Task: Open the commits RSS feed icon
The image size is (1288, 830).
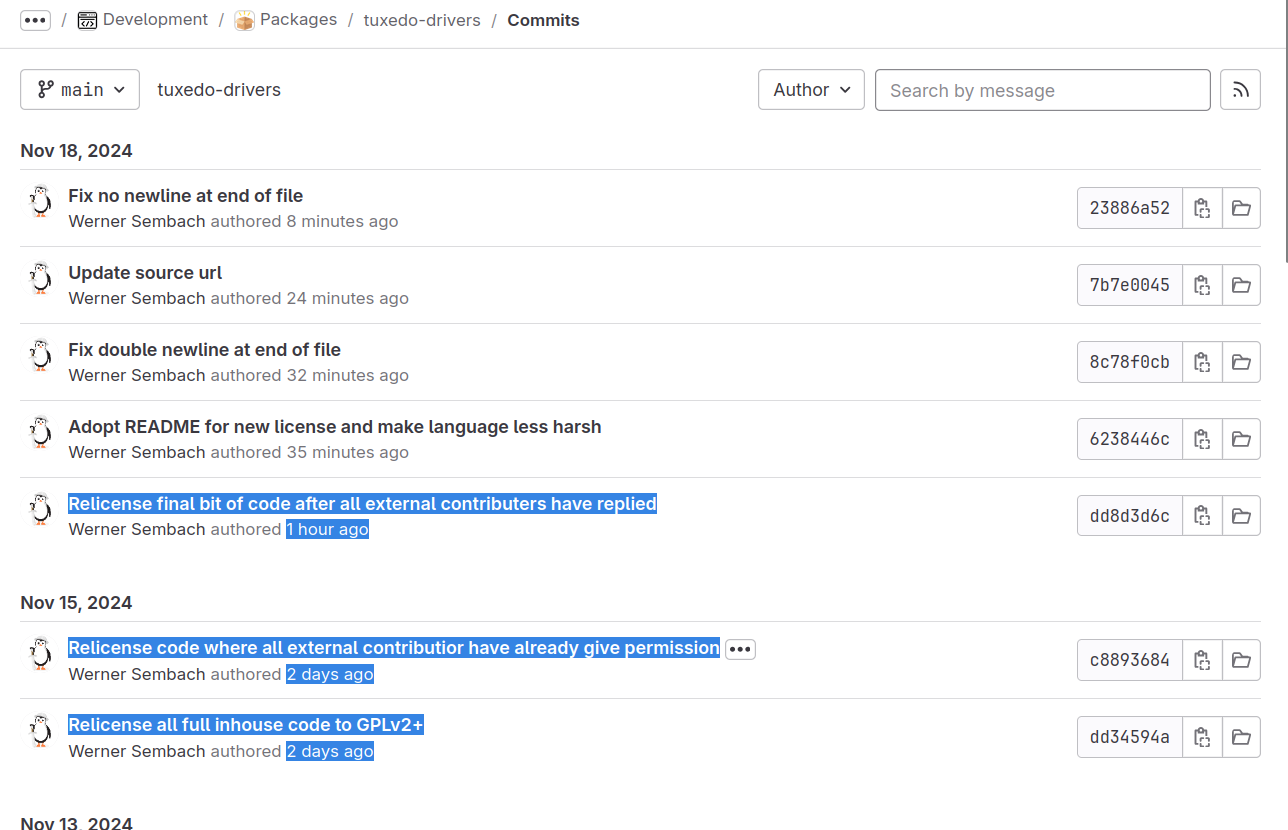Action: pyautogui.click(x=1240, y=90)
